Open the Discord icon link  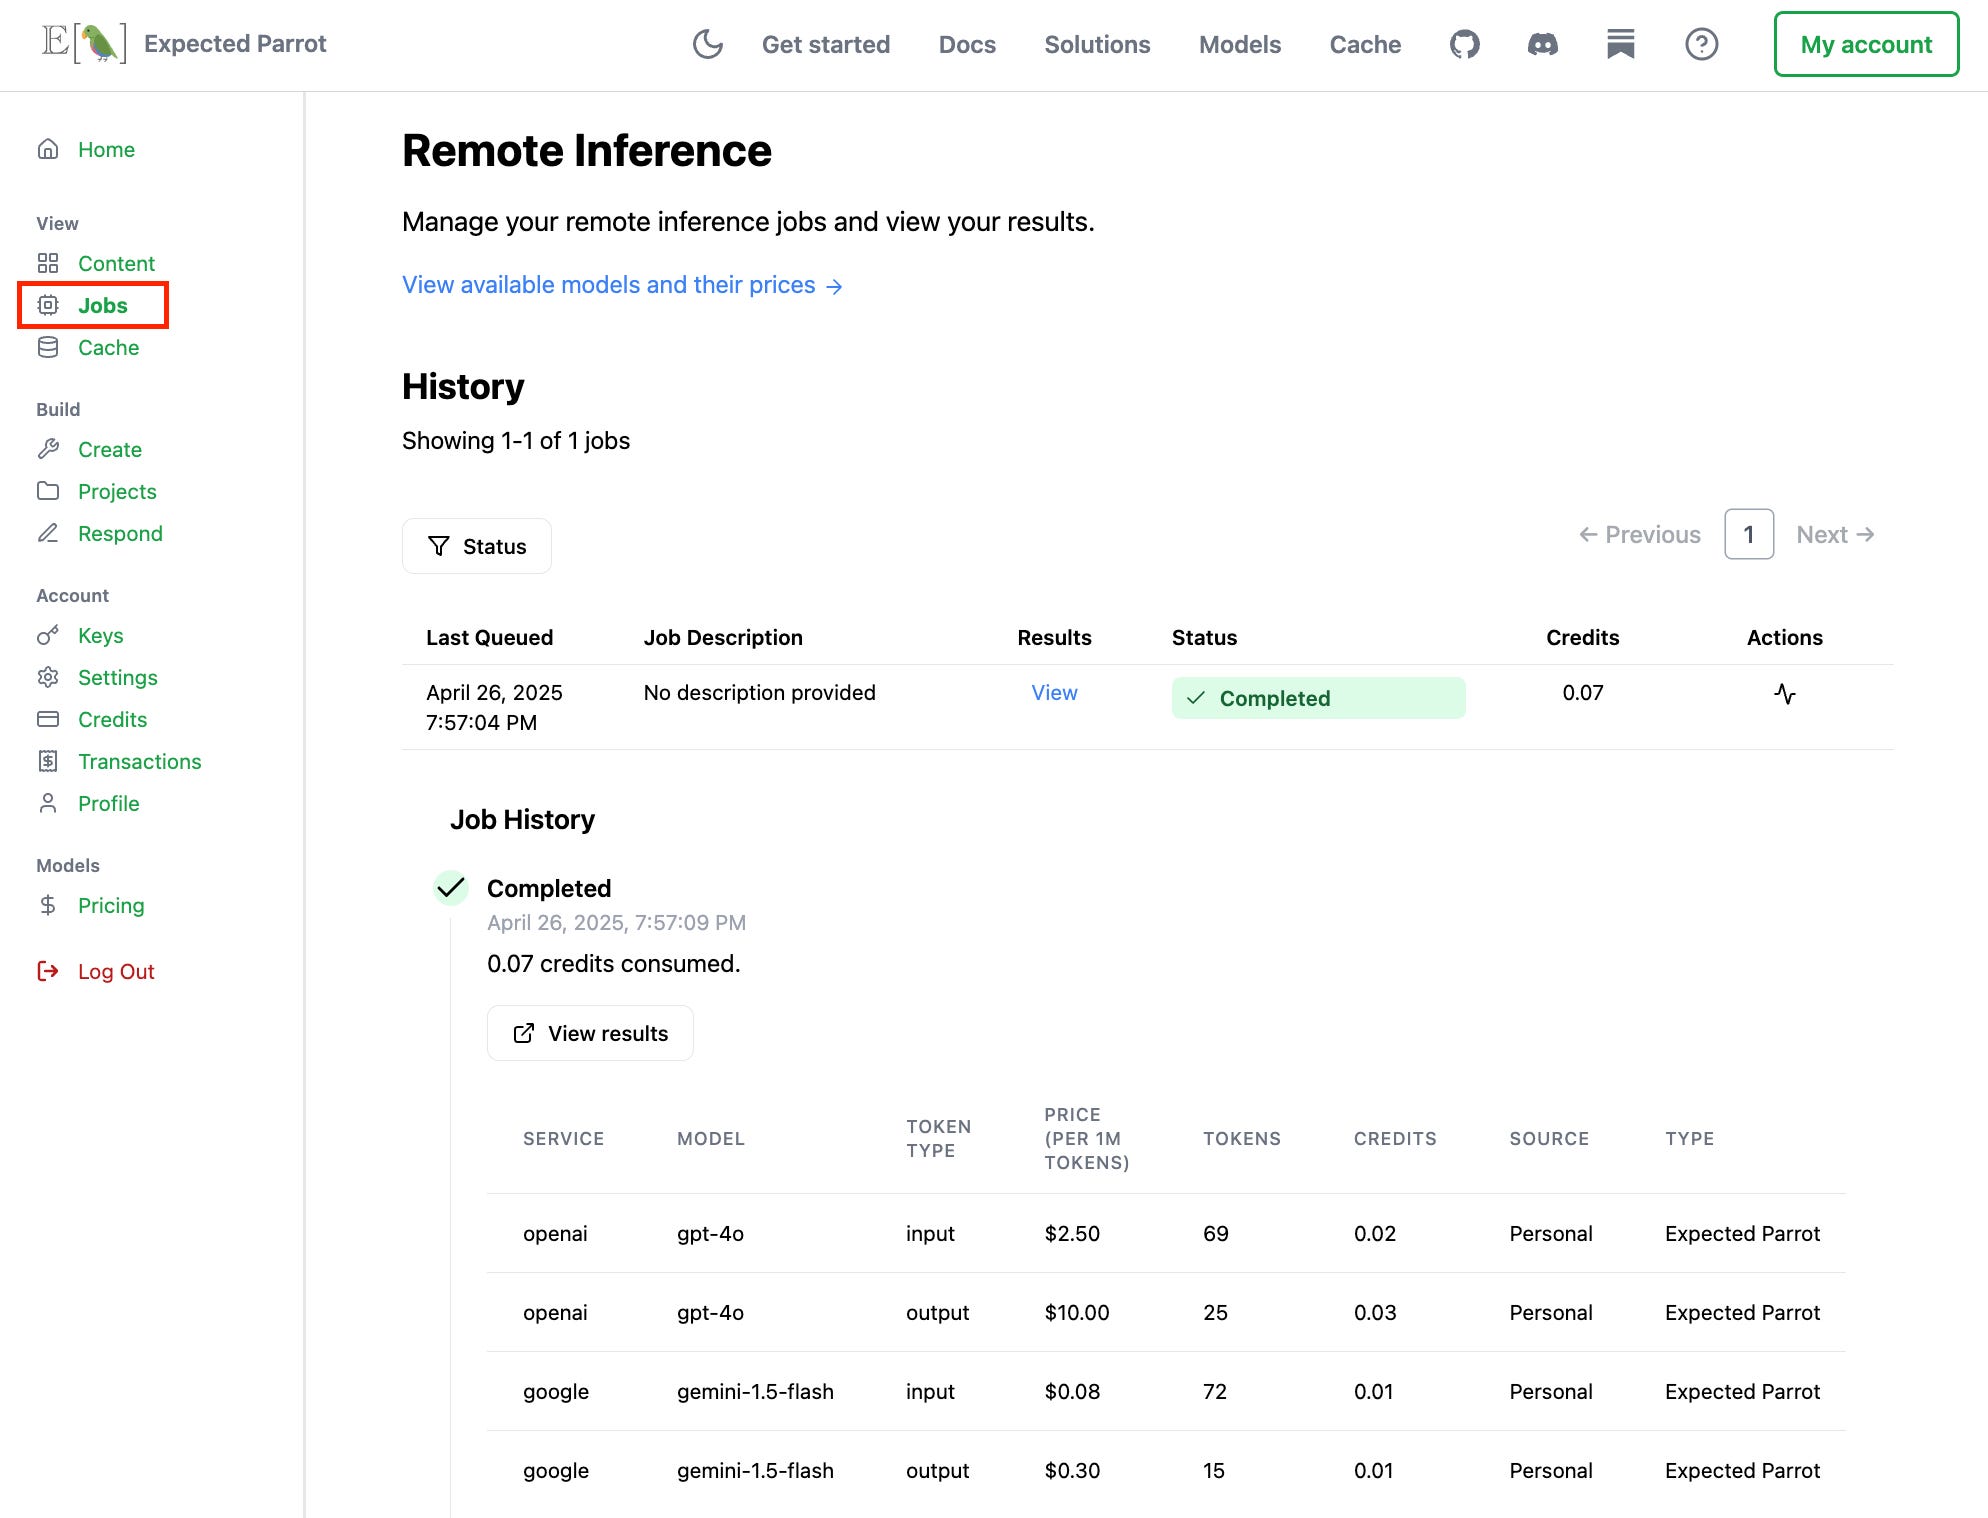coord(1542,44)
